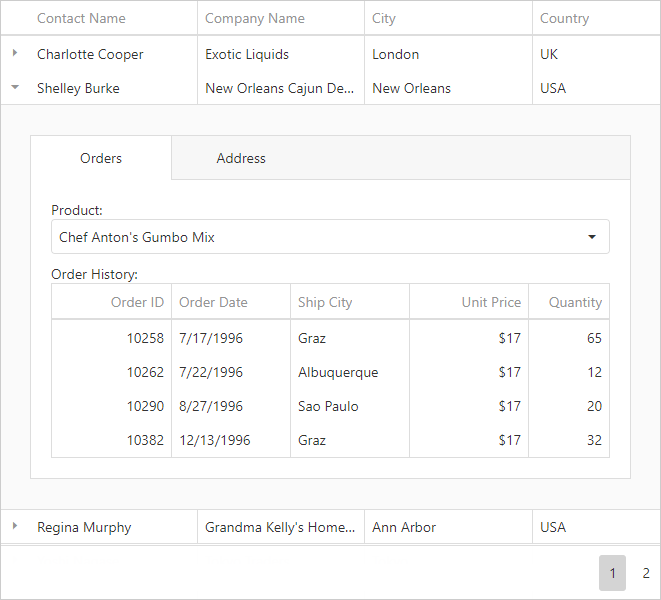Sort by Company Name column header
Viewport: 661px width, 600px height.
point(254,18)
